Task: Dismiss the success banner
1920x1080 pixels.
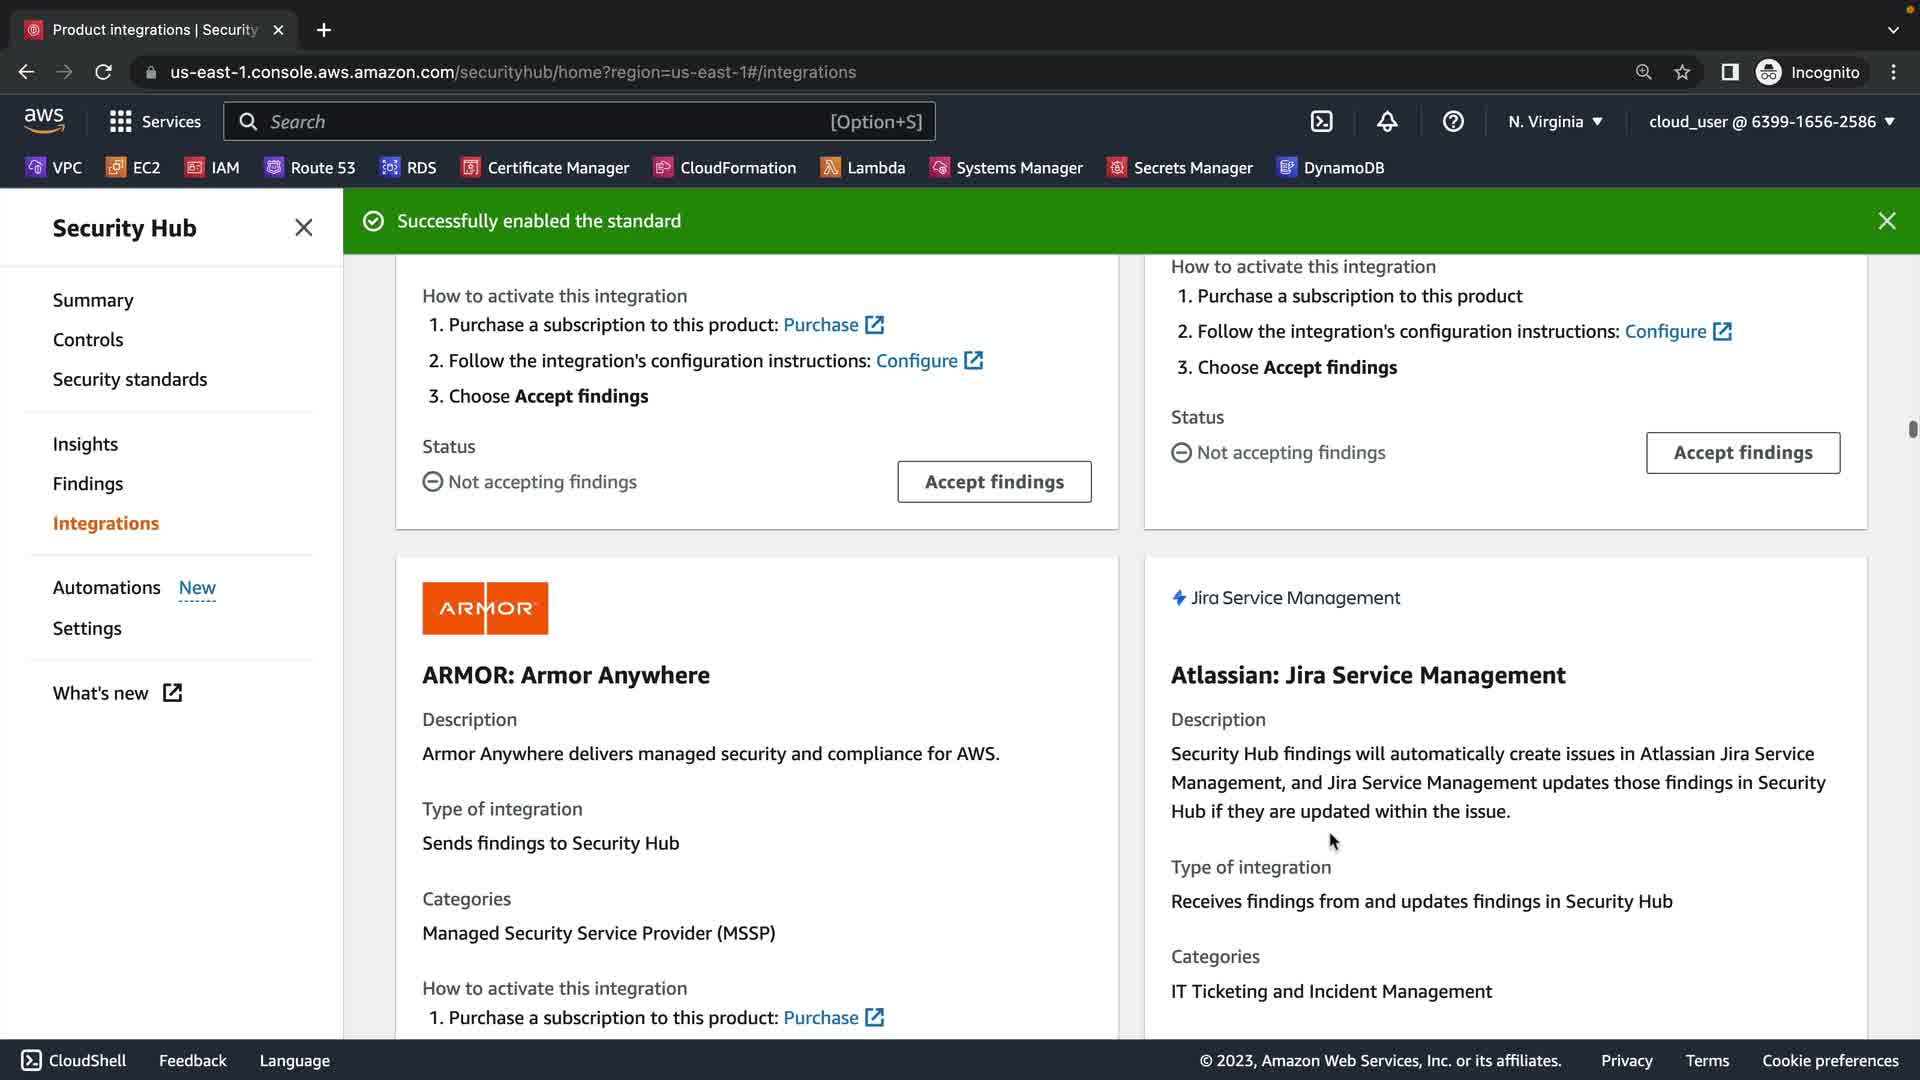Action: pos(1886,221)
